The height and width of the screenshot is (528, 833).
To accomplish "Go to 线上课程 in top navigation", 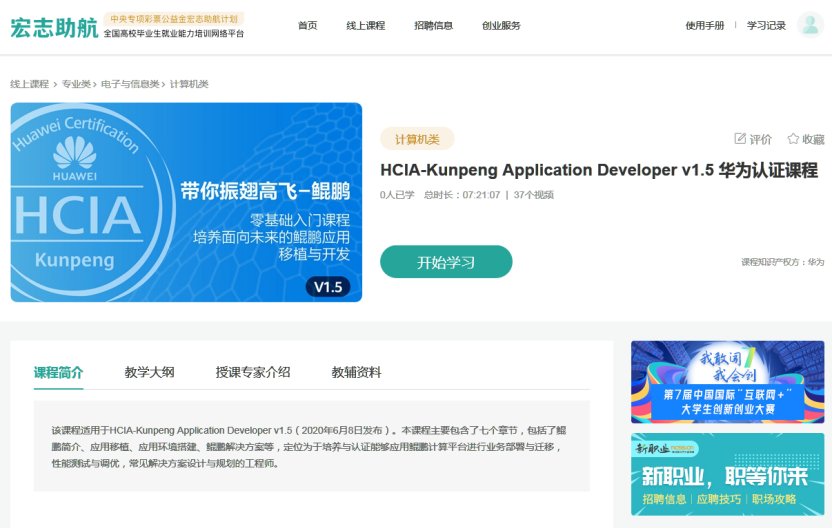I will tap(366, 25).
